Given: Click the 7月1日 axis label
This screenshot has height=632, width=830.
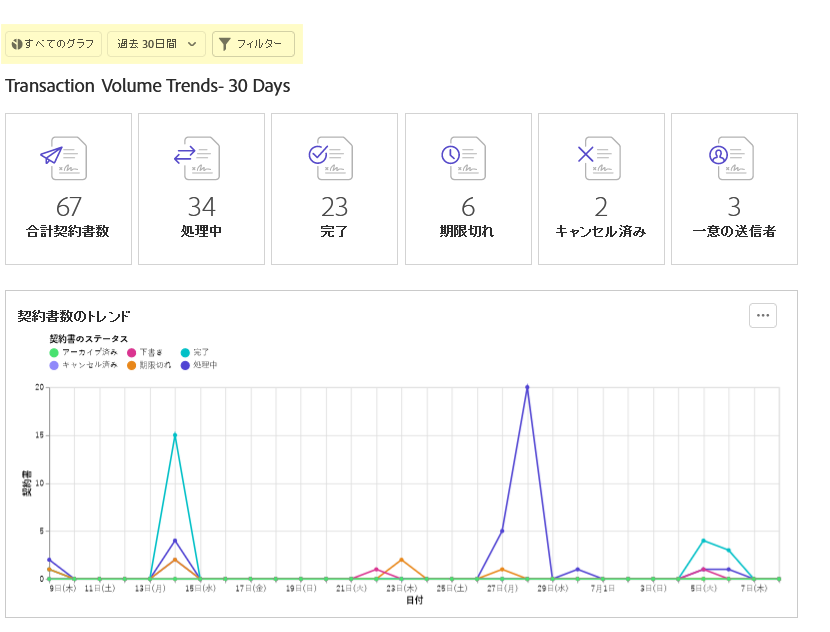Looking at the screenshot, I should pos(602,589).
